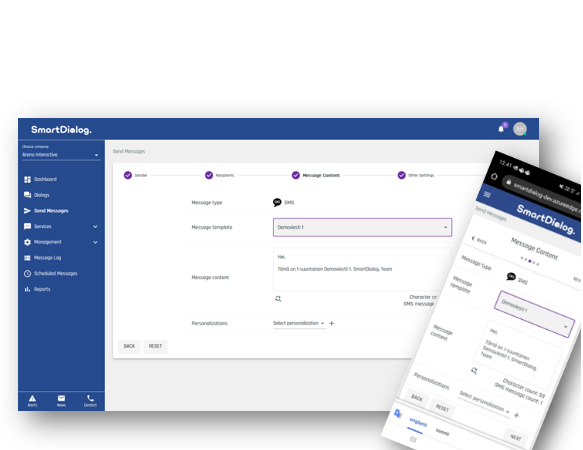Click the RESET button
The image size is (583, 450).
click(155, 346)
